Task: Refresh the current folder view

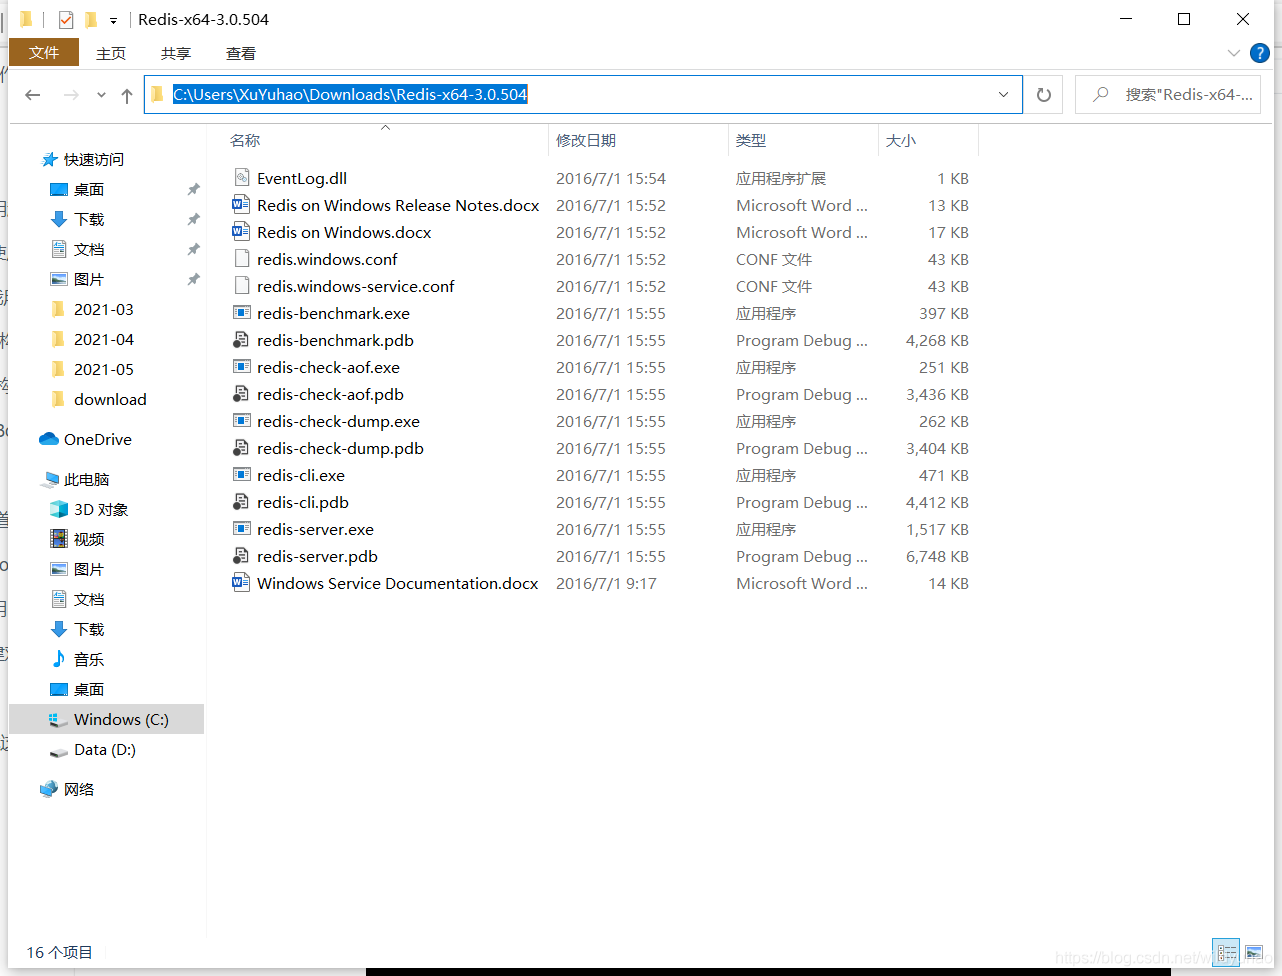Action: coord(1044,95)
